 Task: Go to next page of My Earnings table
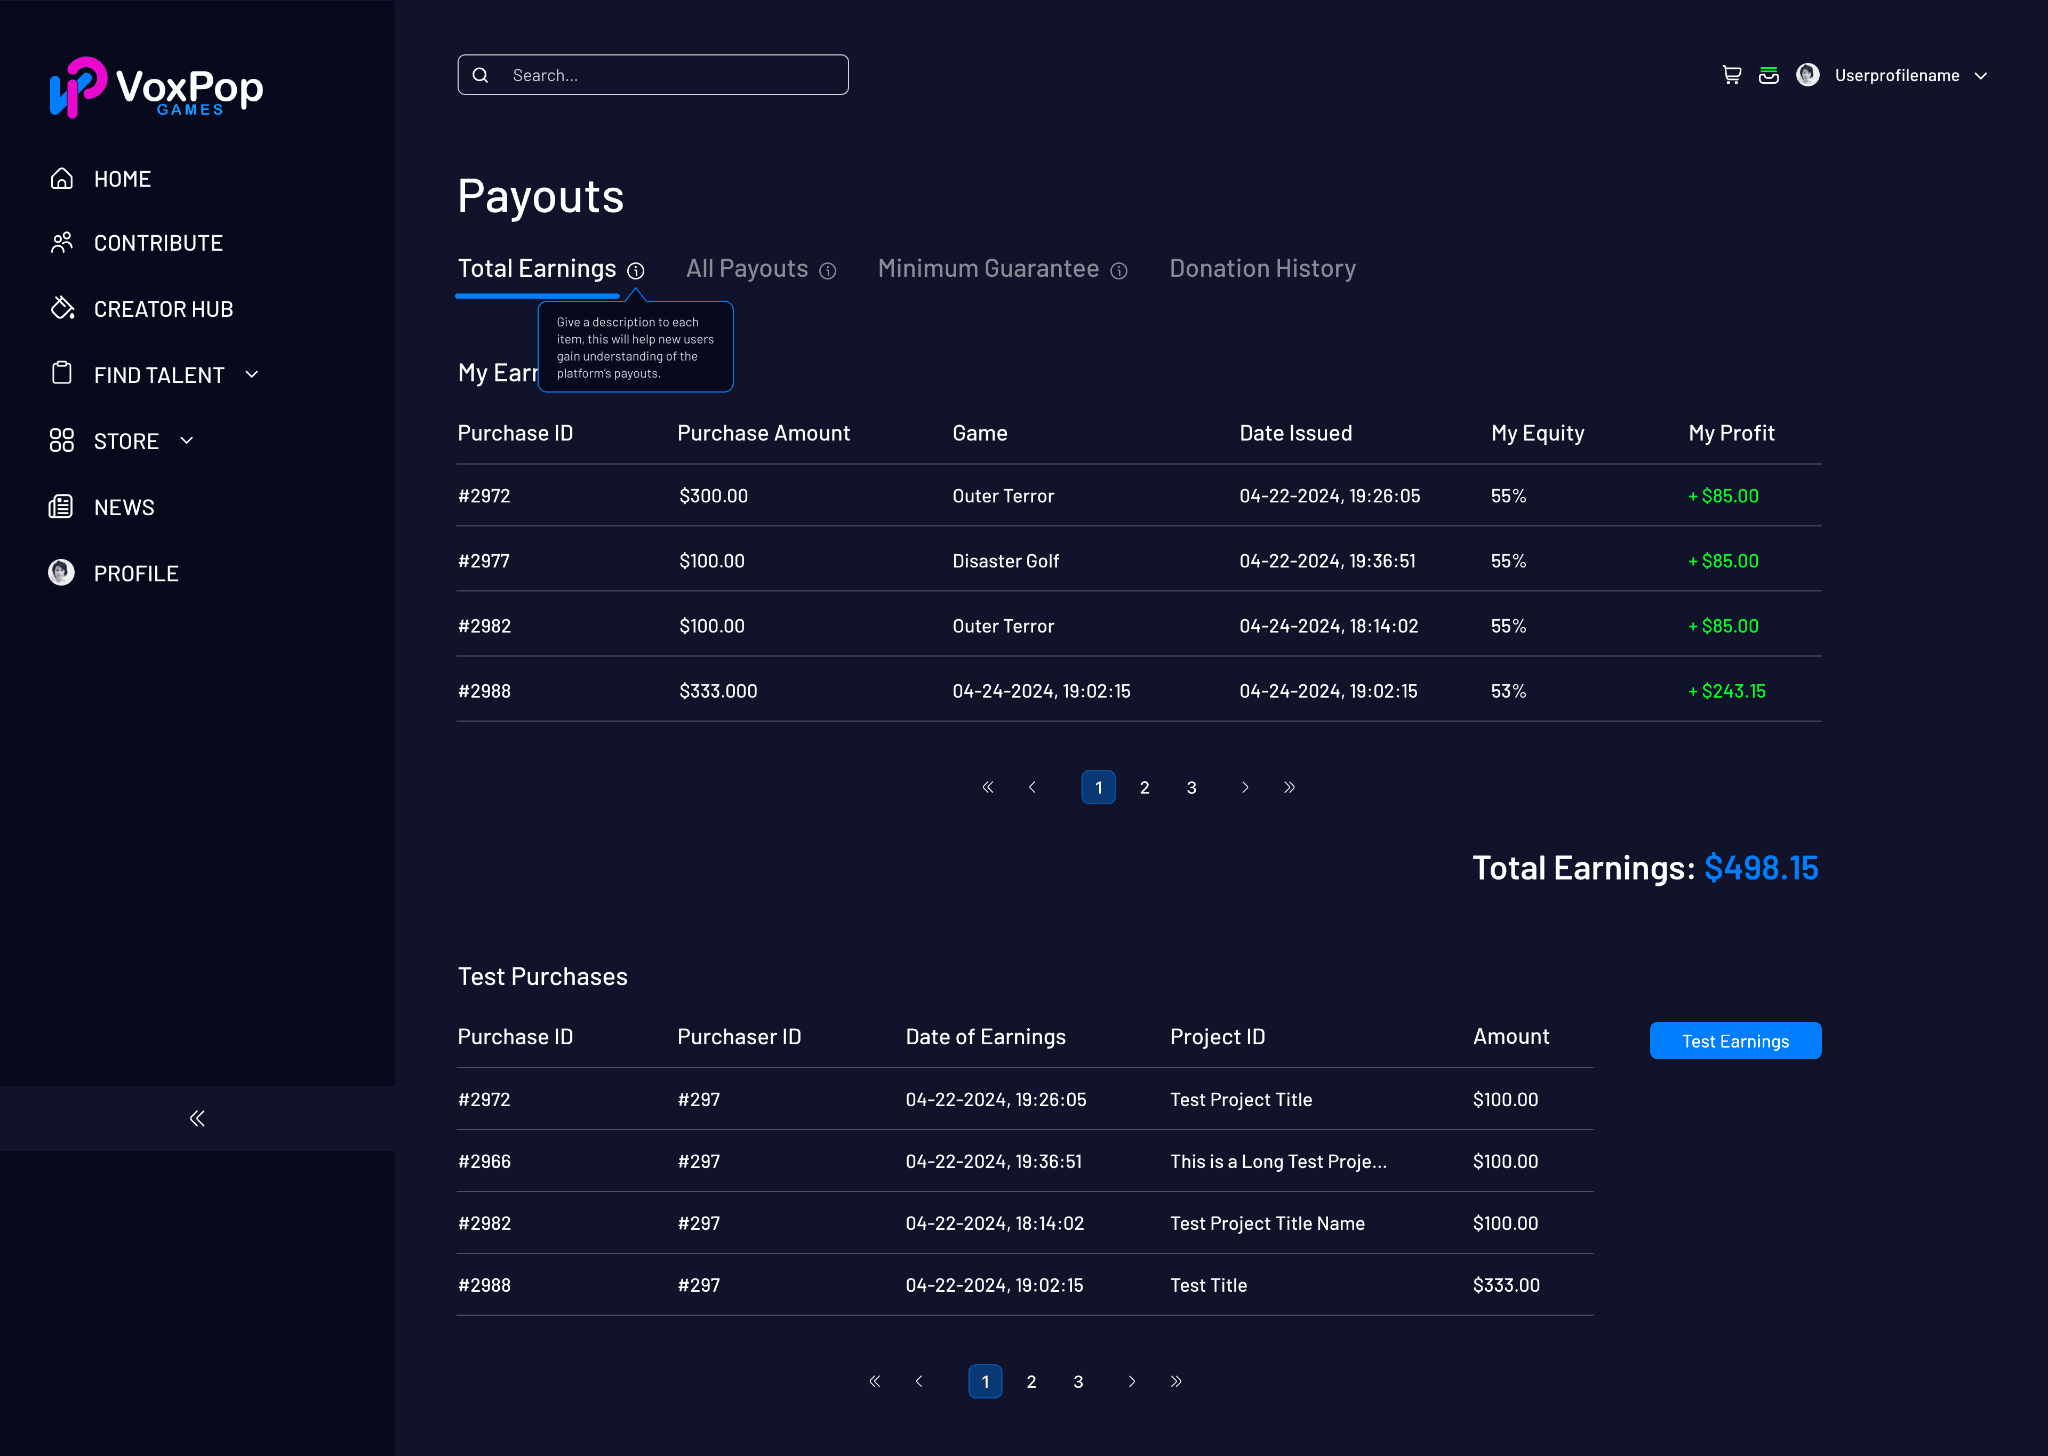point(1245,787)
